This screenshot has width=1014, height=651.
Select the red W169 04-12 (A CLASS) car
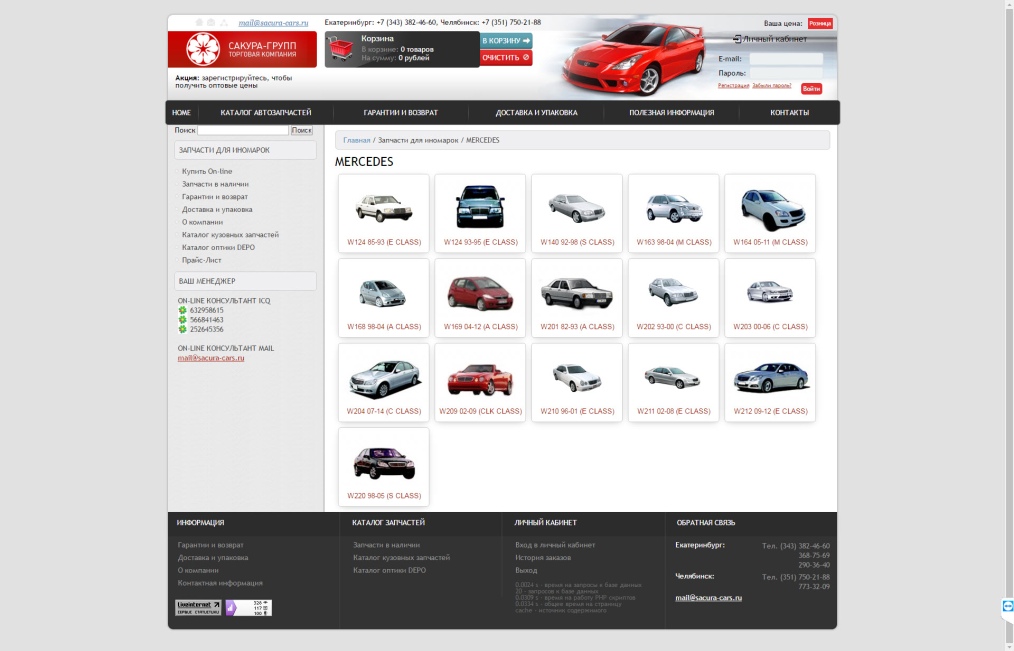click(x=480, y=293)
